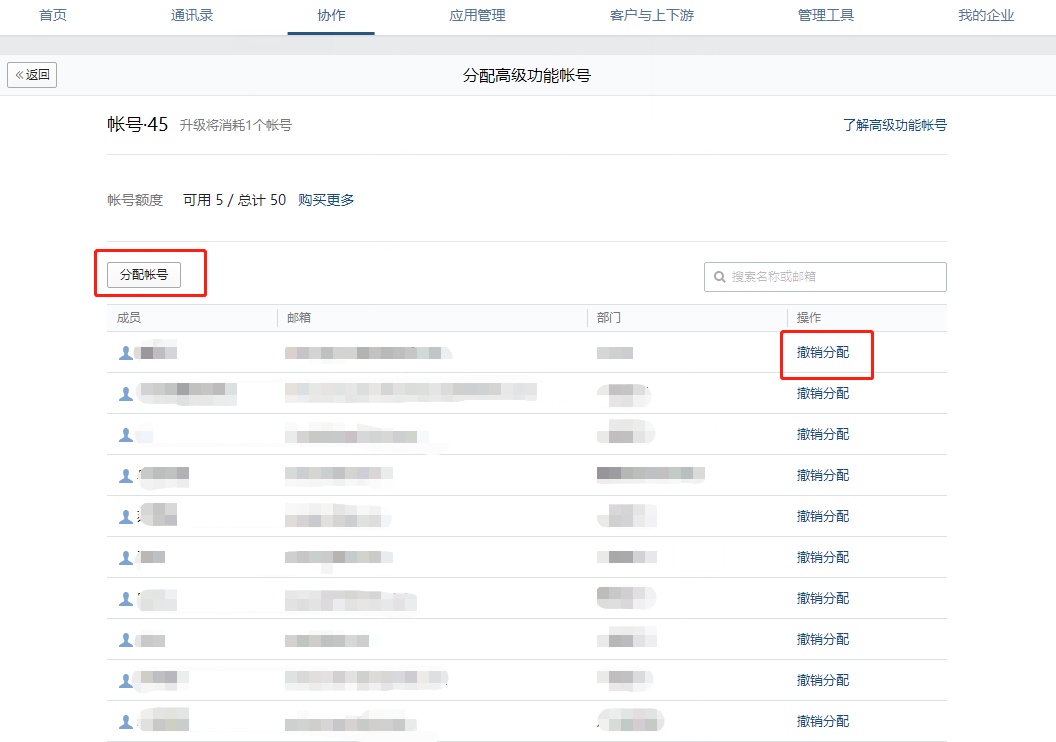1056x742 pixels.
Task: Revoke assignment in the fifth row
Action: (x=822, y=517)
